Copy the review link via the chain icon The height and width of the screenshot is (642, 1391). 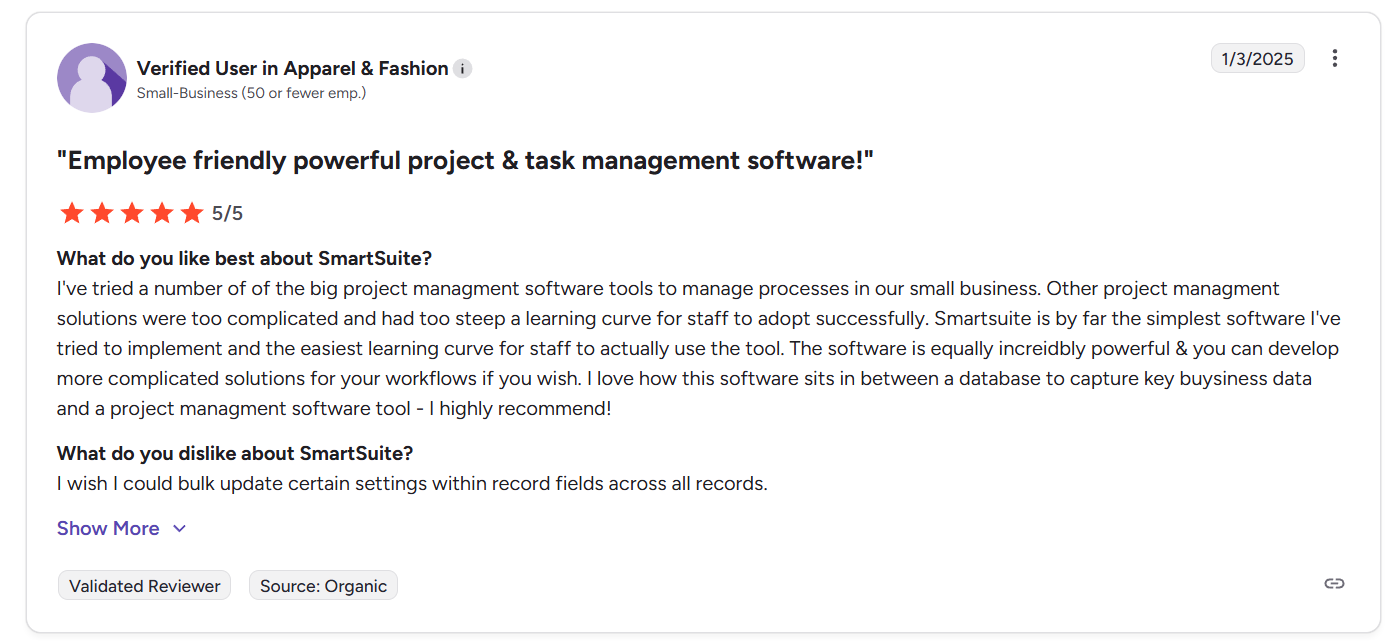(1334, 584)
